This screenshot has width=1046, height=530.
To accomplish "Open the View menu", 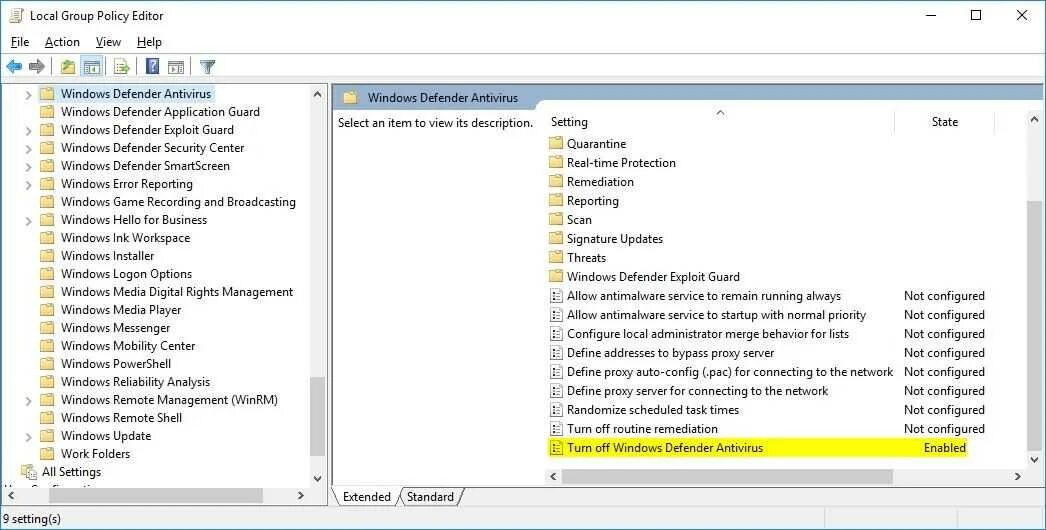I will click(x=108, y=42).
